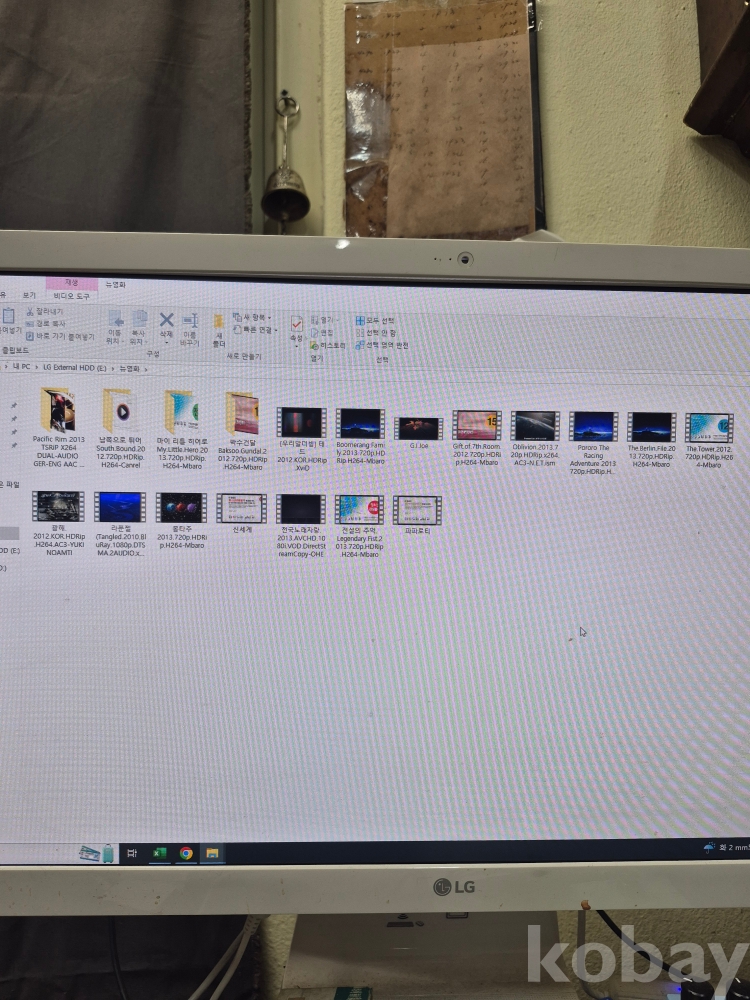Click Select all (모두 선택)
The image size is (750, 1000).
click(378, 320)
